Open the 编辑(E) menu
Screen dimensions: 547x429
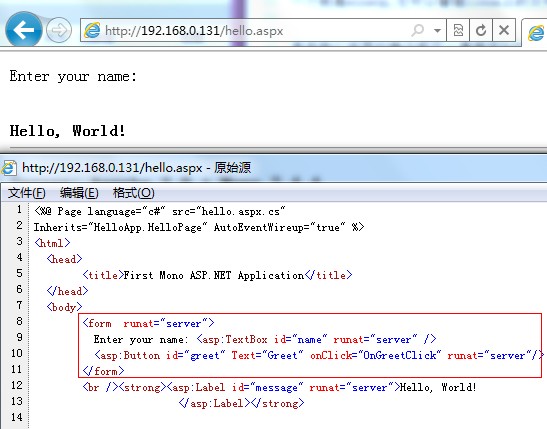[x=79, y=193]
